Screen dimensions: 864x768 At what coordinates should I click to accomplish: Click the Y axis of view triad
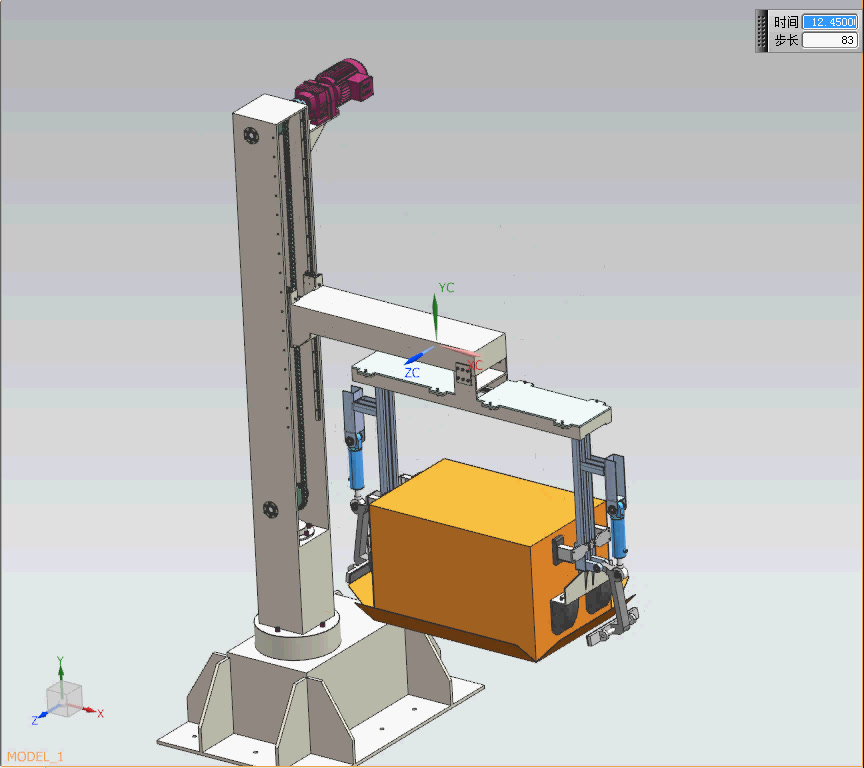pyautogui.click(x=61, y=675)
